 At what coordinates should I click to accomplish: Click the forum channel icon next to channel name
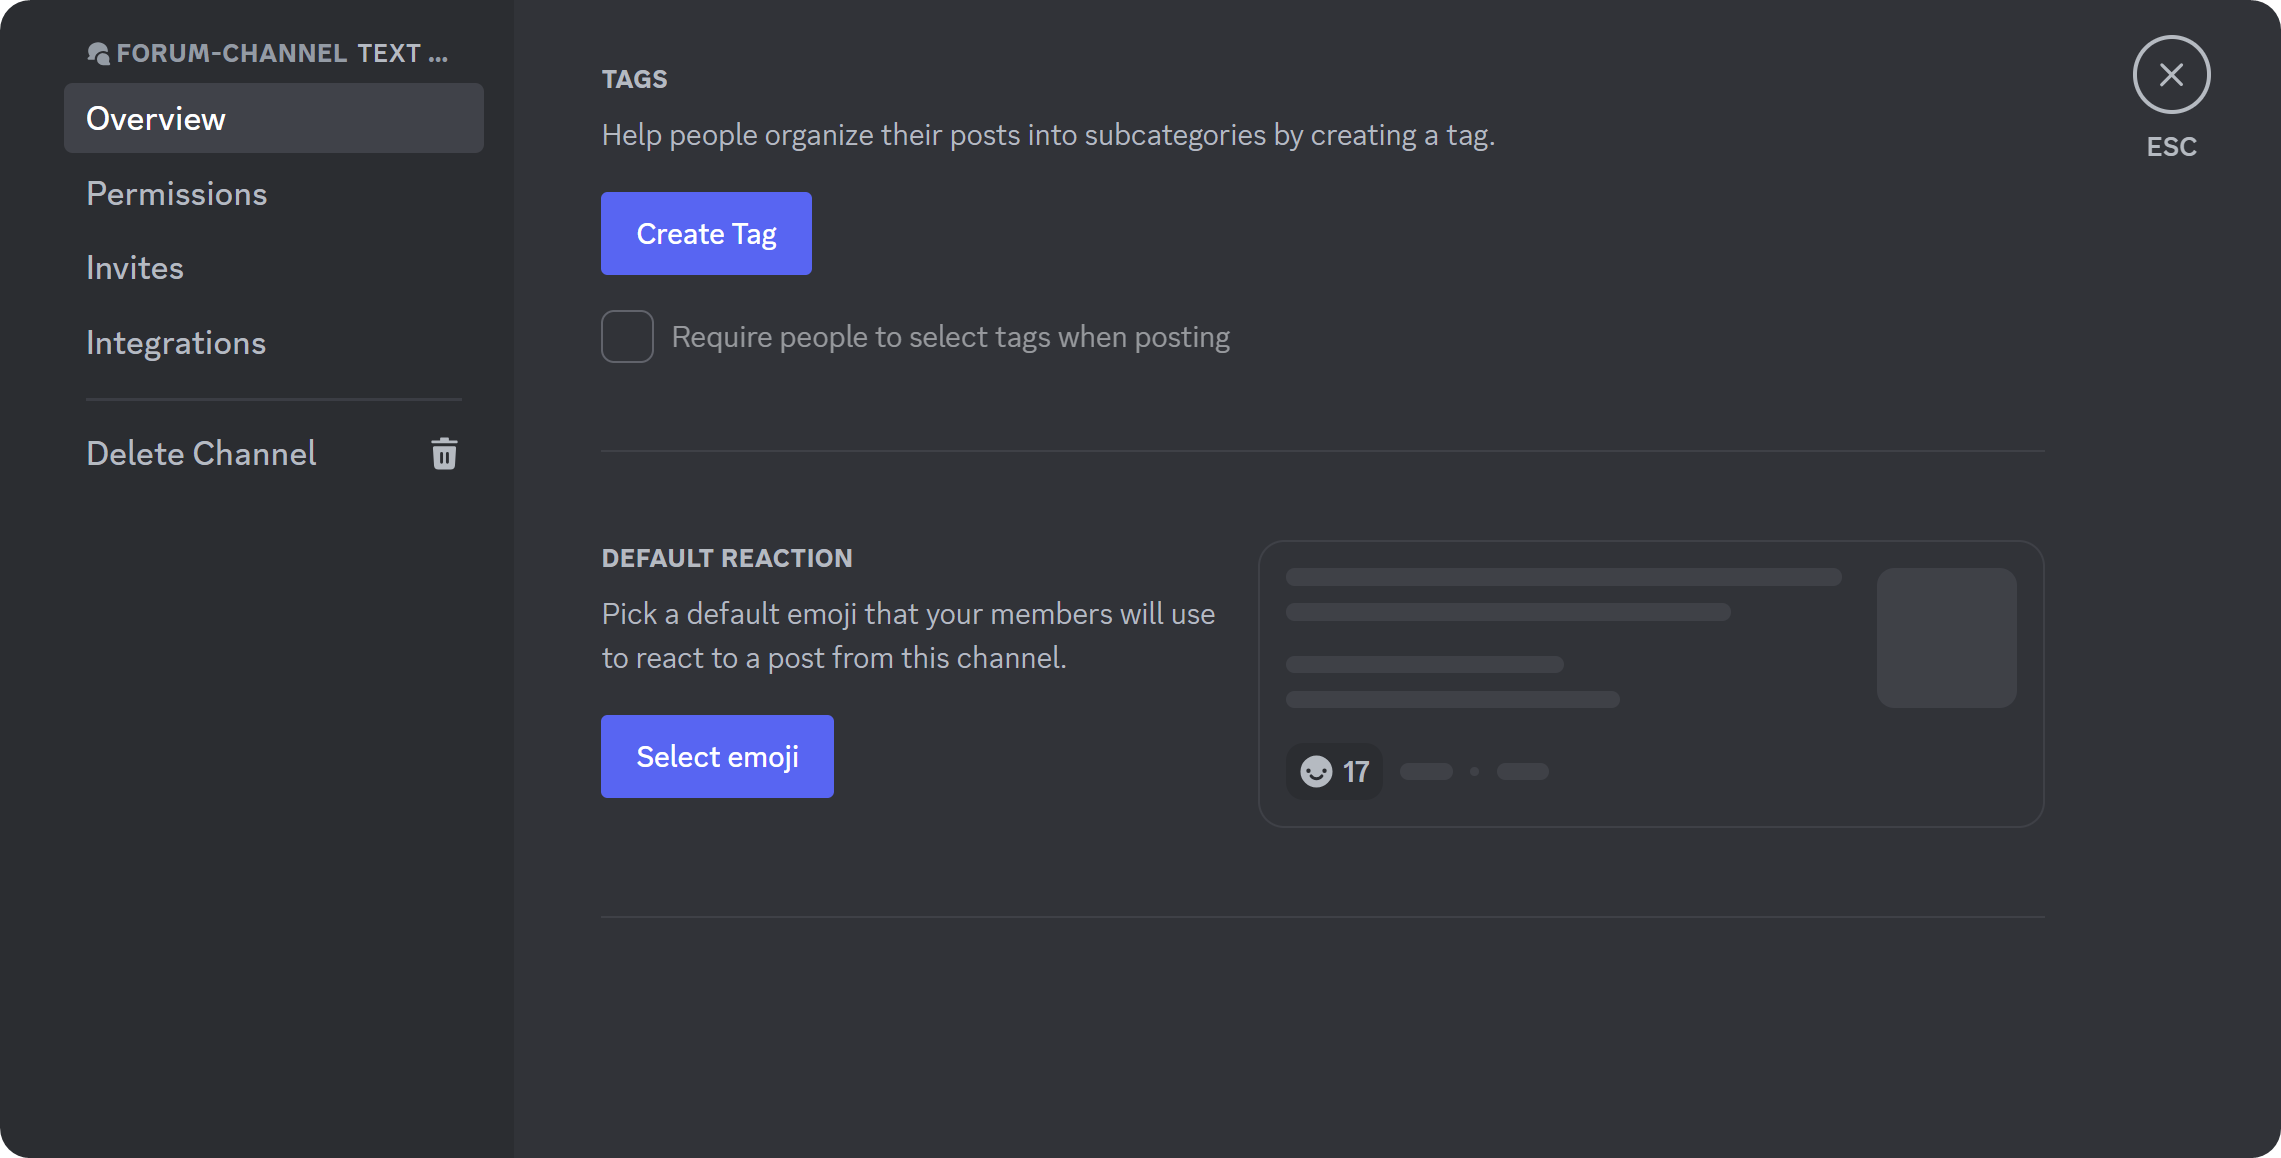(99, 54)
